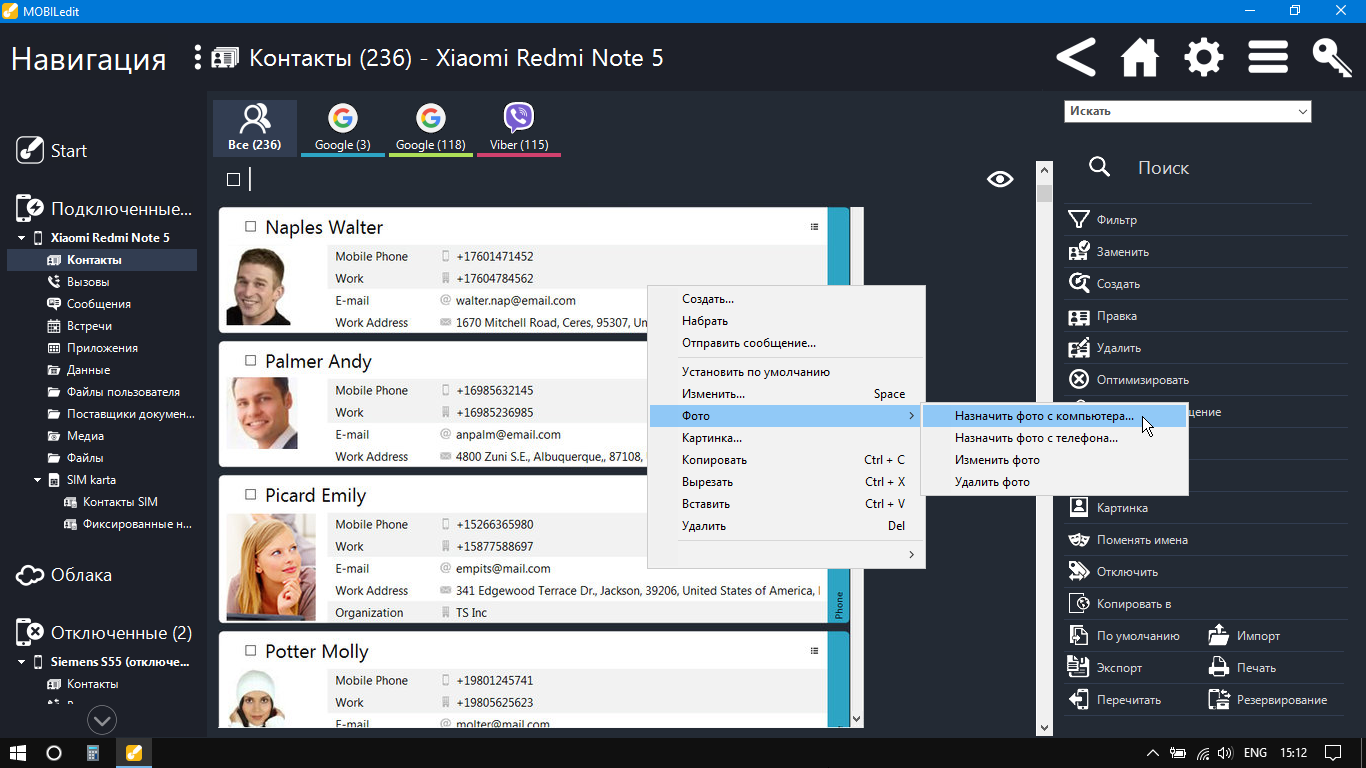Screen dimensions: 1366x768
Task: Collapse the Siemens S55 tree node
Action: [x=22, y=662]
